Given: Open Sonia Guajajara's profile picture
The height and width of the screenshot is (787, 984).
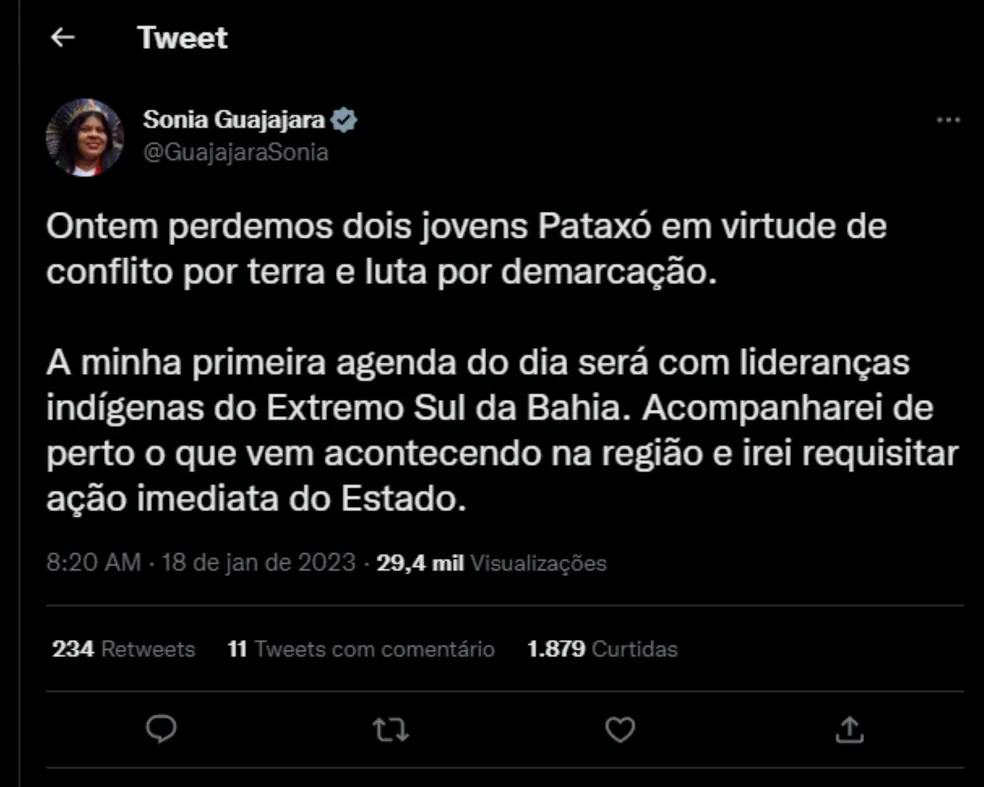Looking at the screenshot, I should click(85, 137).
